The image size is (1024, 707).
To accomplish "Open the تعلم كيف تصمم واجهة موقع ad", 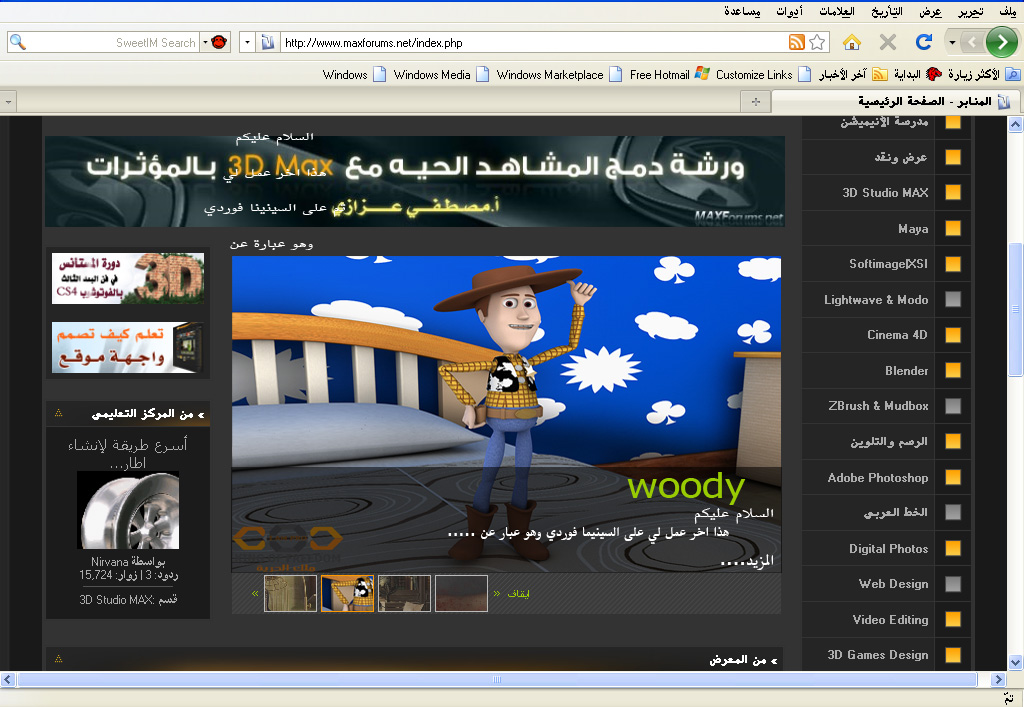I will 128,347.
